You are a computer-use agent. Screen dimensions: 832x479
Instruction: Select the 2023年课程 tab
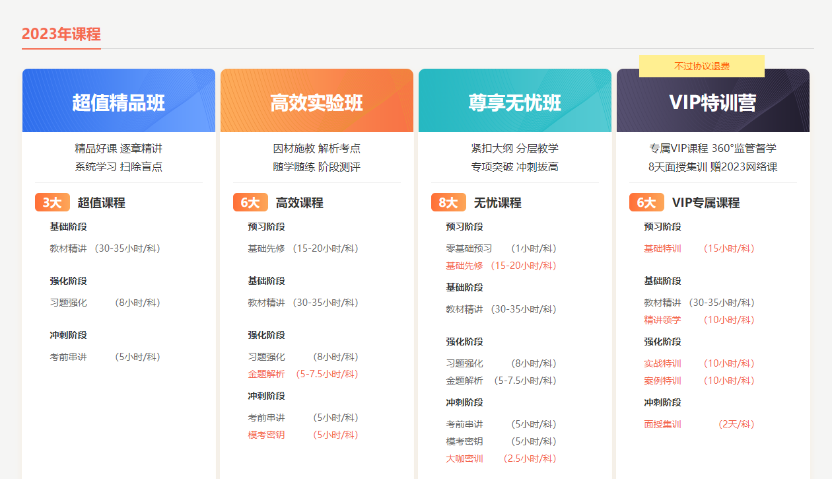pyautogui.click(x=61, y=33)
